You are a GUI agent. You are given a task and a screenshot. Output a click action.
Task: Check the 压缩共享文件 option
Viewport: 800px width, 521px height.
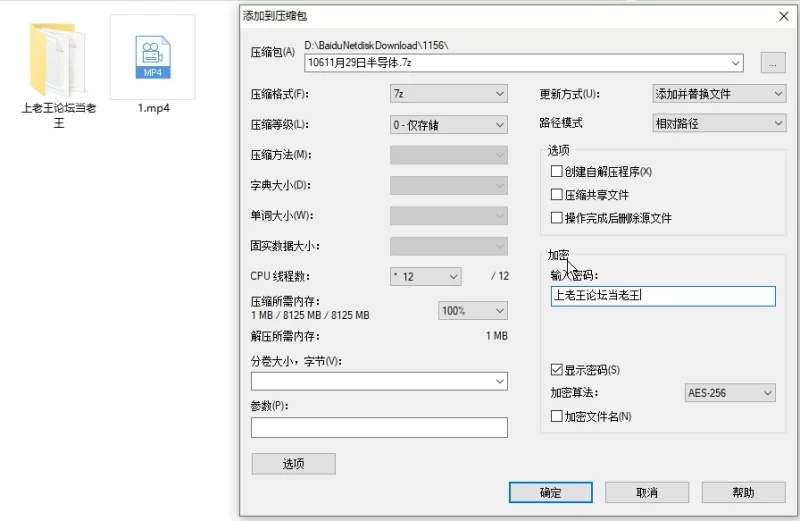556,194
